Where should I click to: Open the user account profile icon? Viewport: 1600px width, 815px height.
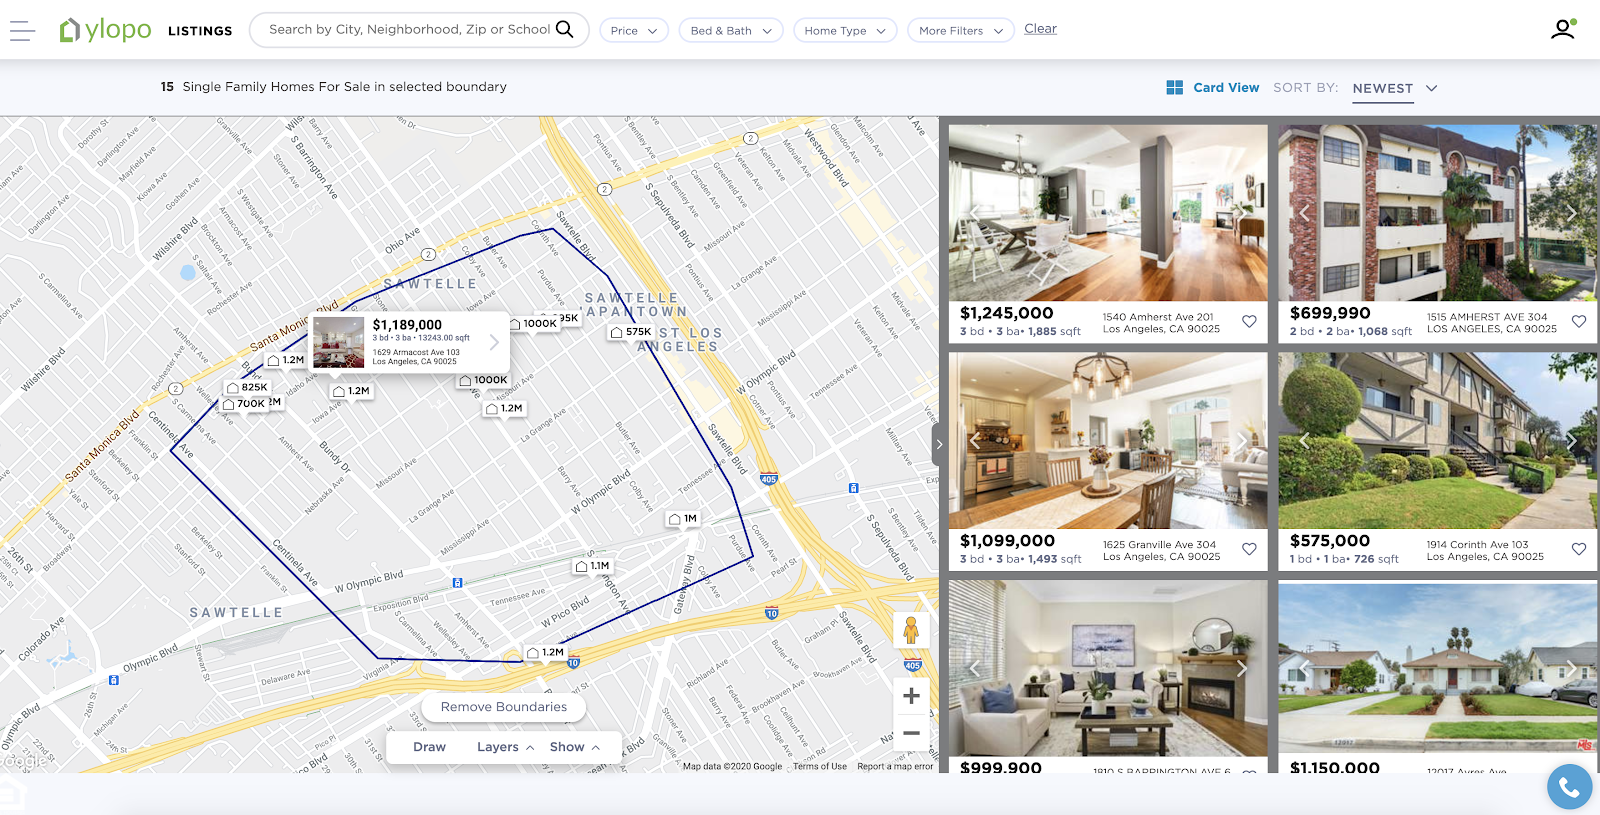[x=1562, y=29]
